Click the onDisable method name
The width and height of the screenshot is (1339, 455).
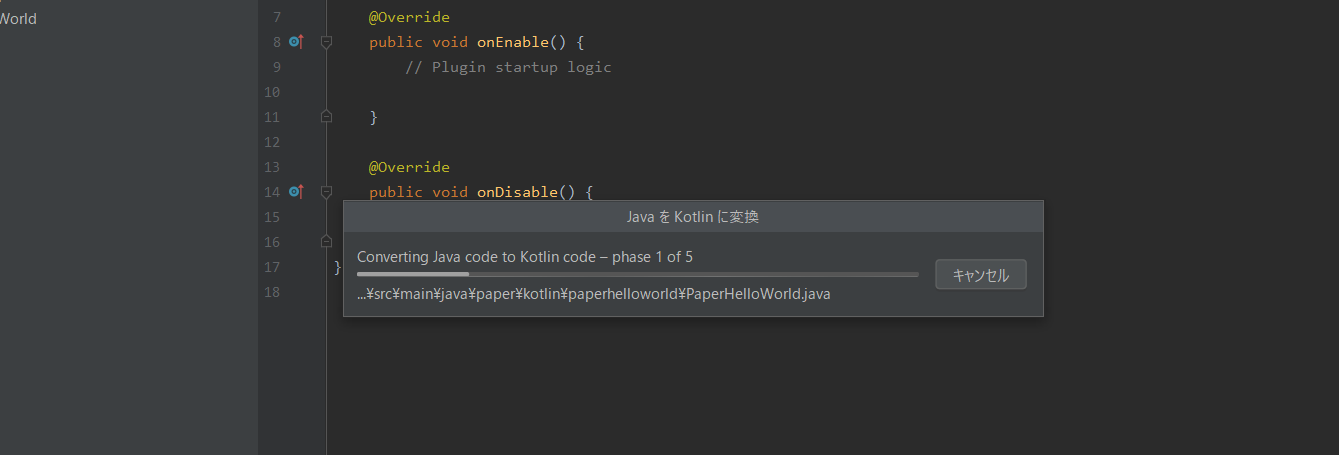517,191
